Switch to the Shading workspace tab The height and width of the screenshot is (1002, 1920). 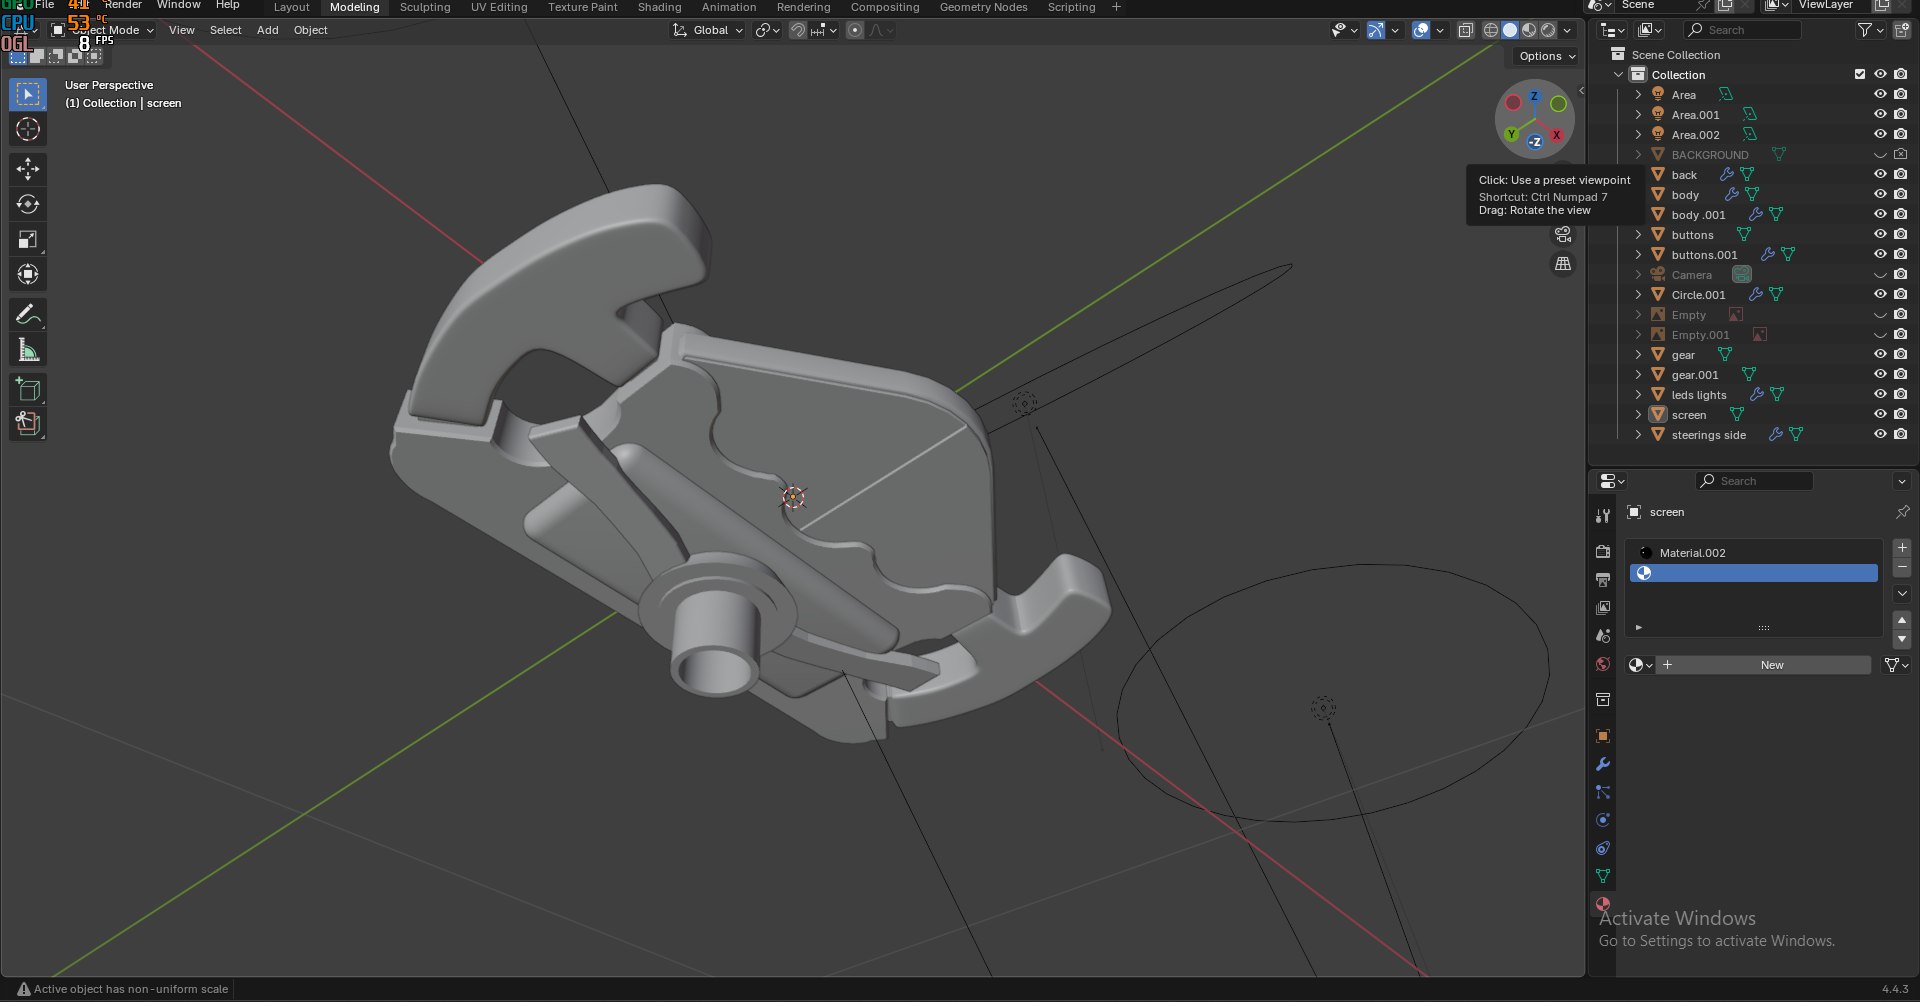click(660, 7)
